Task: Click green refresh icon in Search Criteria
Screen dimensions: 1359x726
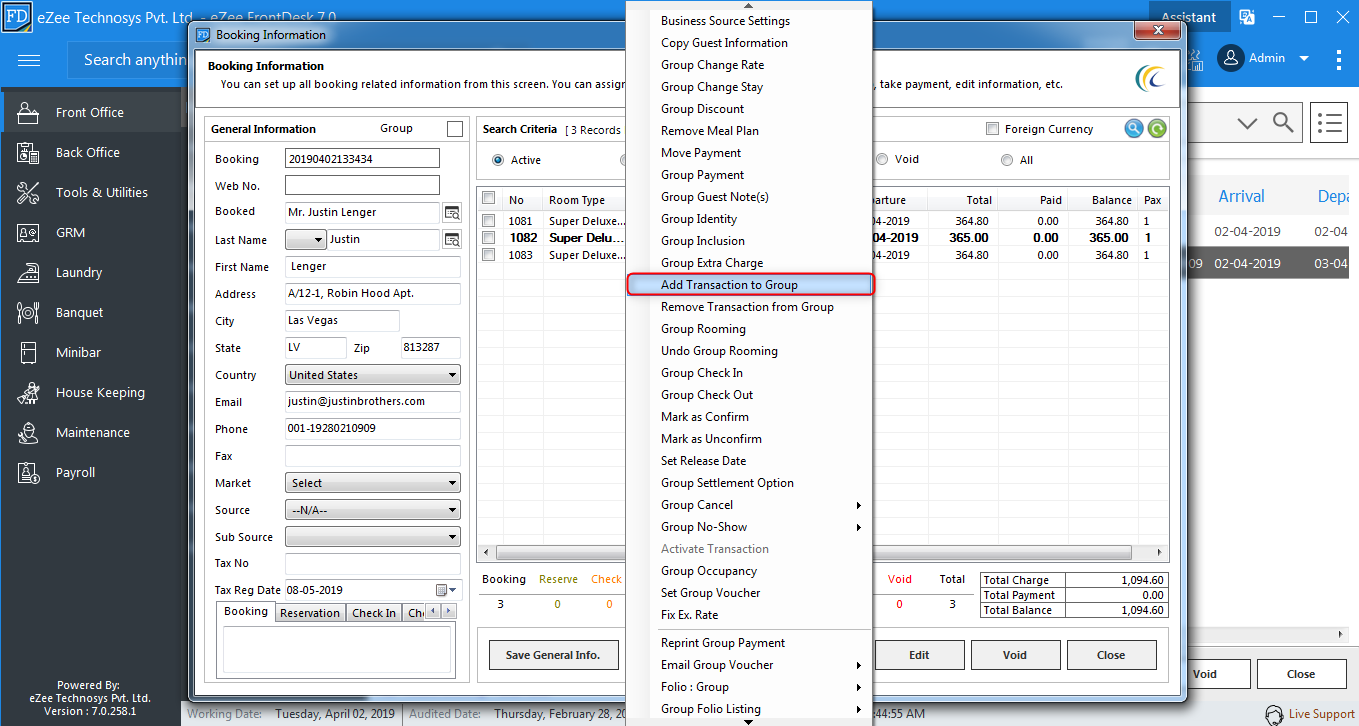Action: [1157, 128]
